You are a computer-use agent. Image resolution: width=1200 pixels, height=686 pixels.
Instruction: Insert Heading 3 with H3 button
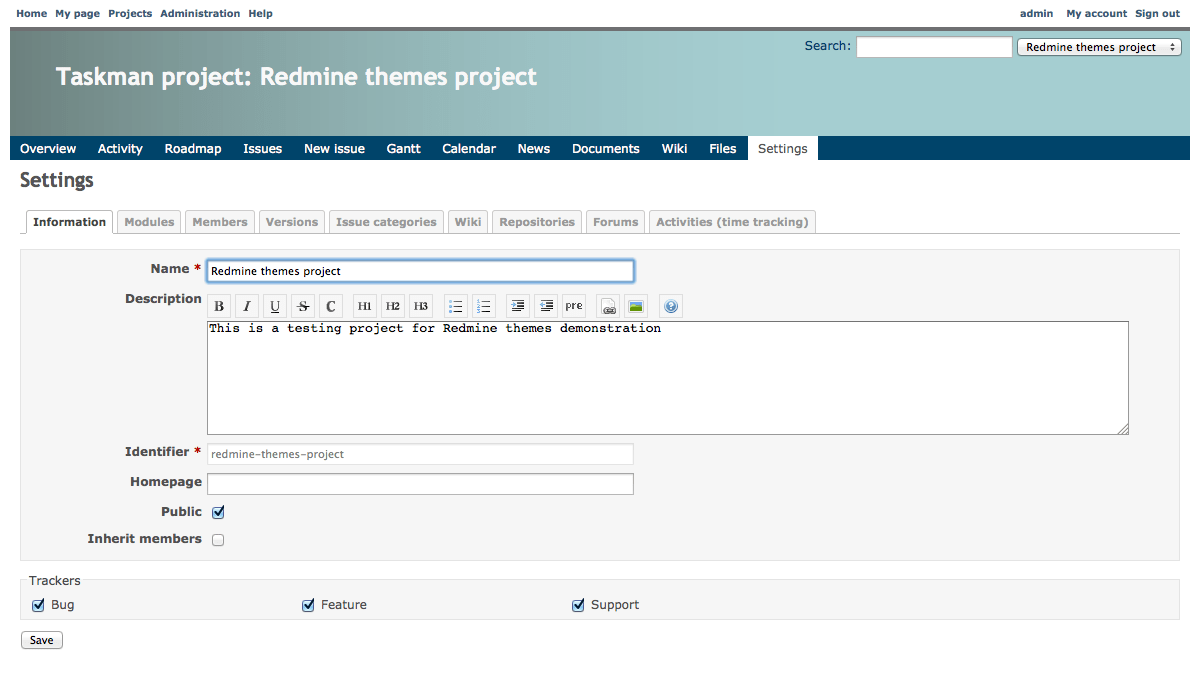pos(421,306)
